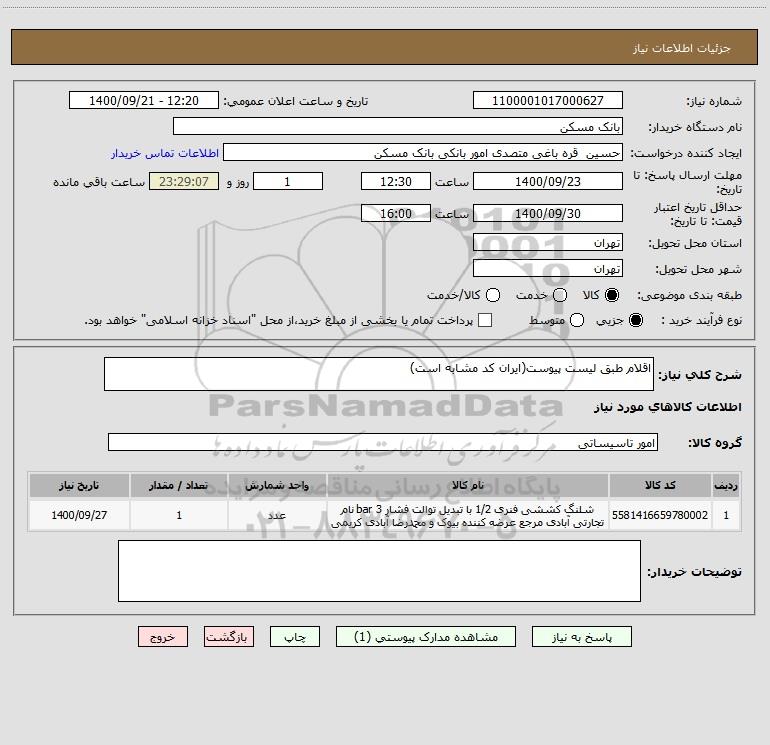Select the متوسط purchase type radio
Image resolution: width=770 pixels, height=745 pixels.
pos(577,320)
